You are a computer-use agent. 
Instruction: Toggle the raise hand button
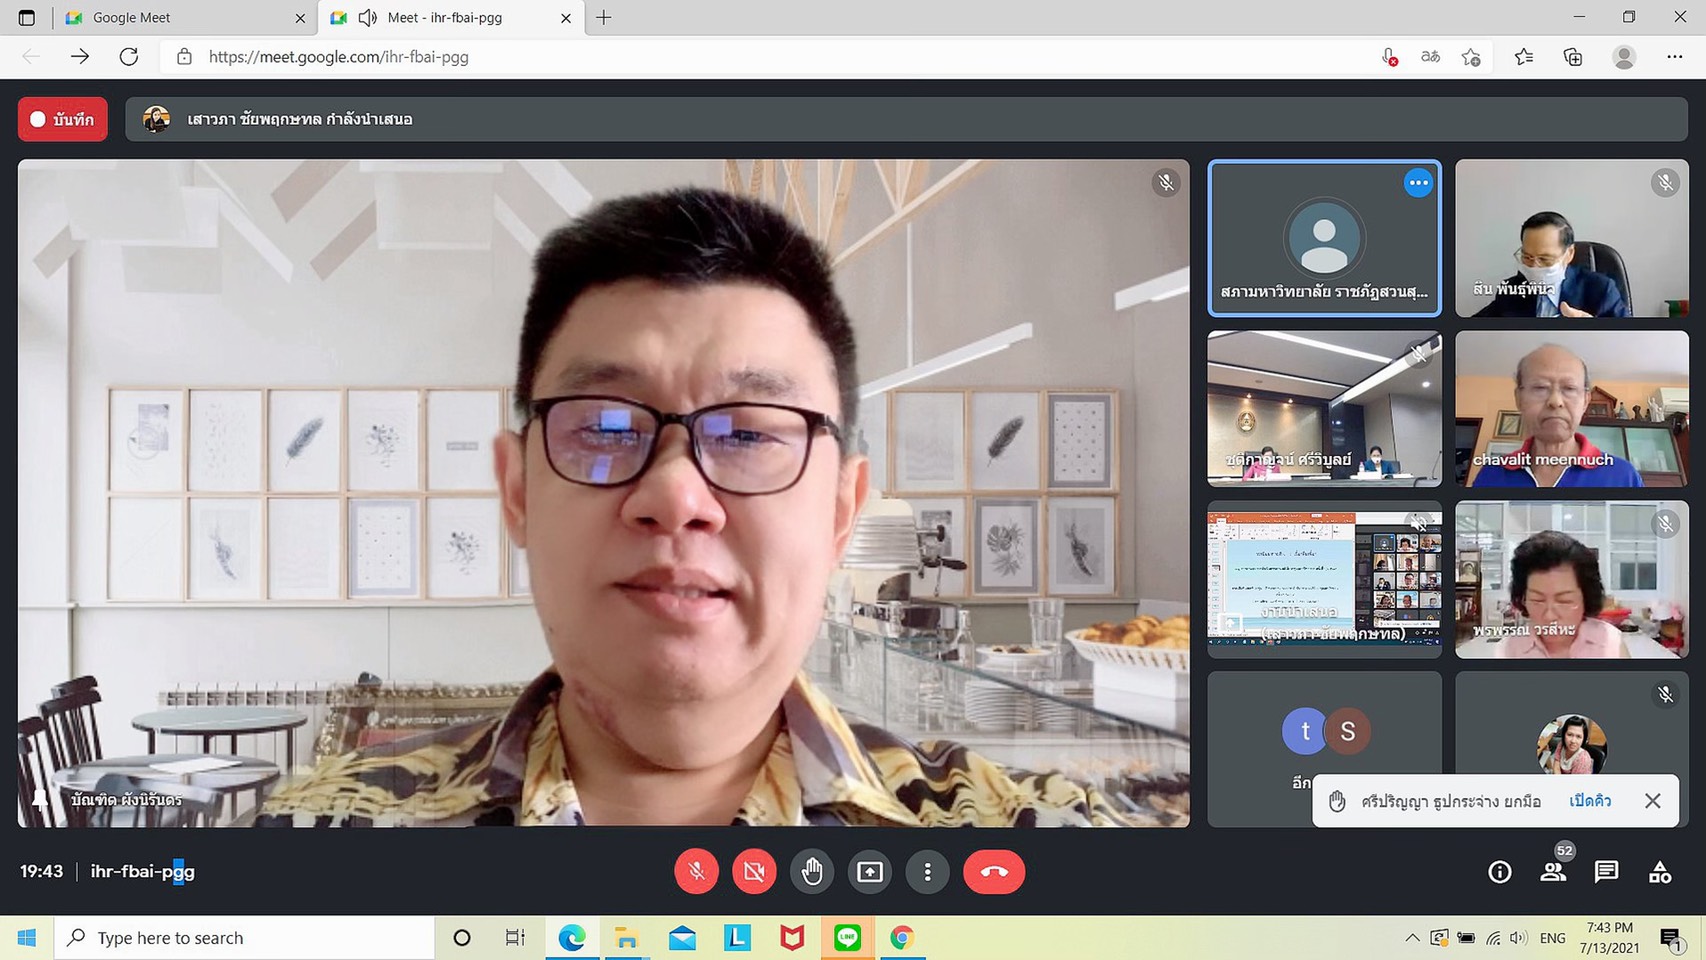pos(812,872)
